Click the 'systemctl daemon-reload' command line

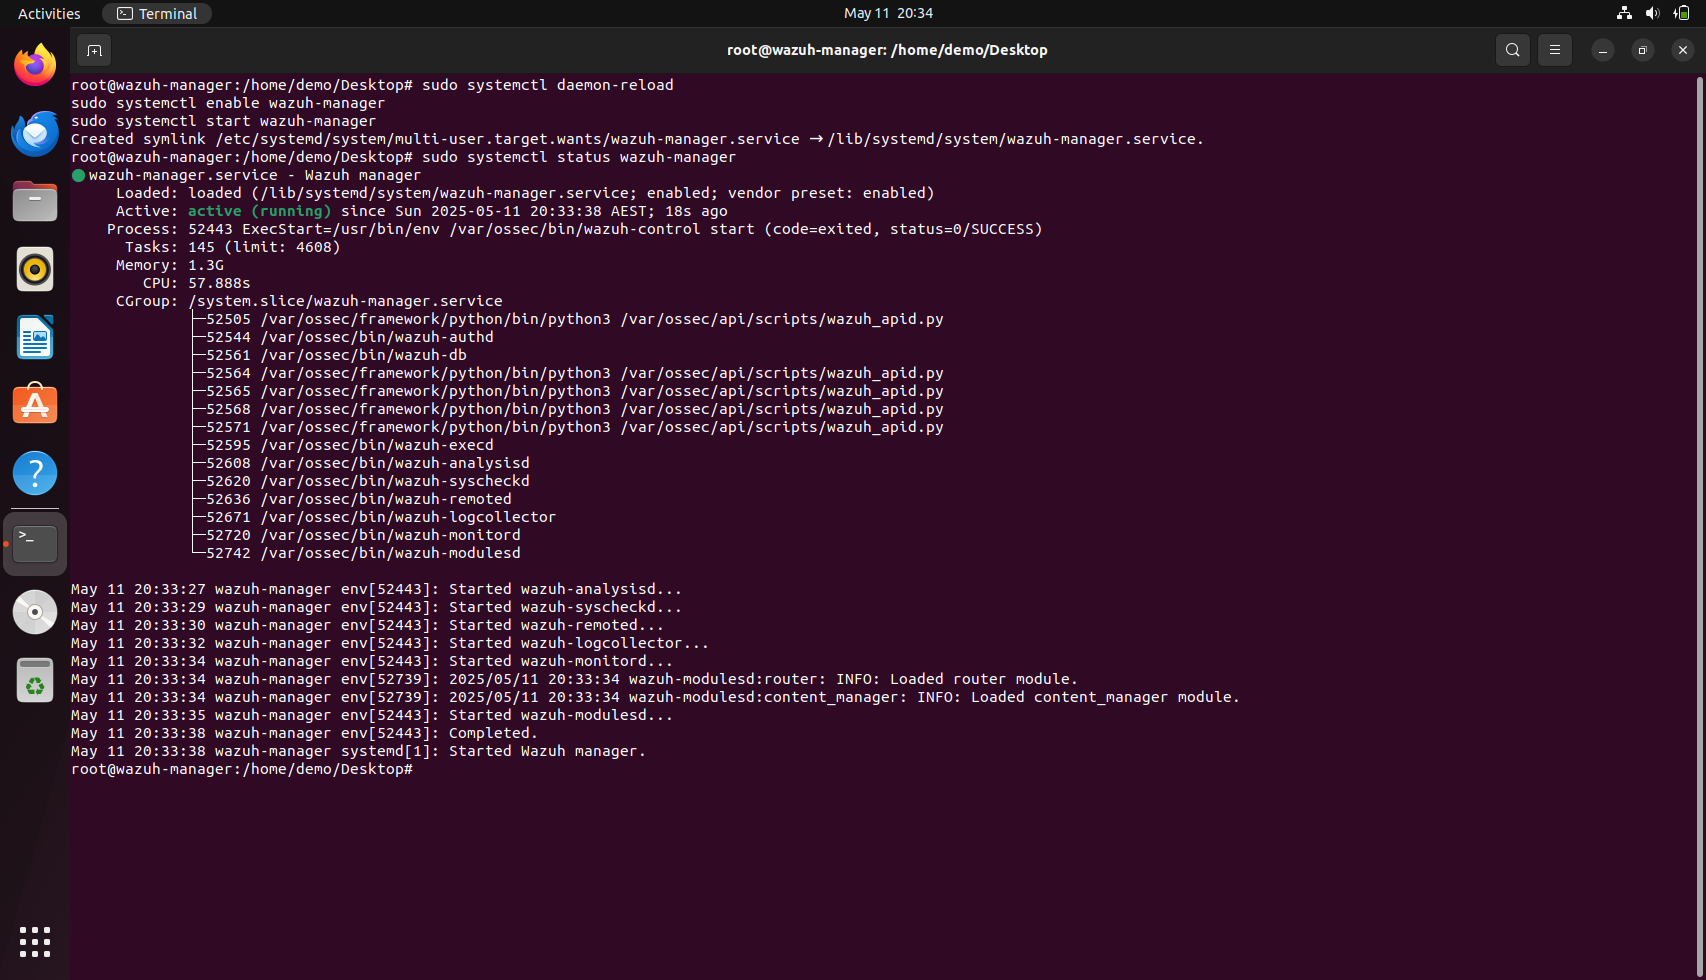(x=372, y=85)
